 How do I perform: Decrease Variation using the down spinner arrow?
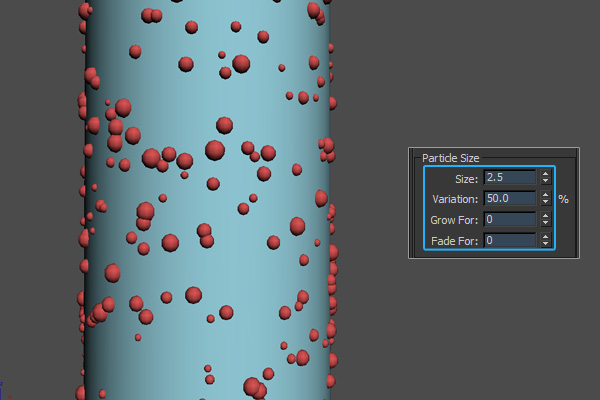pyautogui.click(x=545, y=203)
